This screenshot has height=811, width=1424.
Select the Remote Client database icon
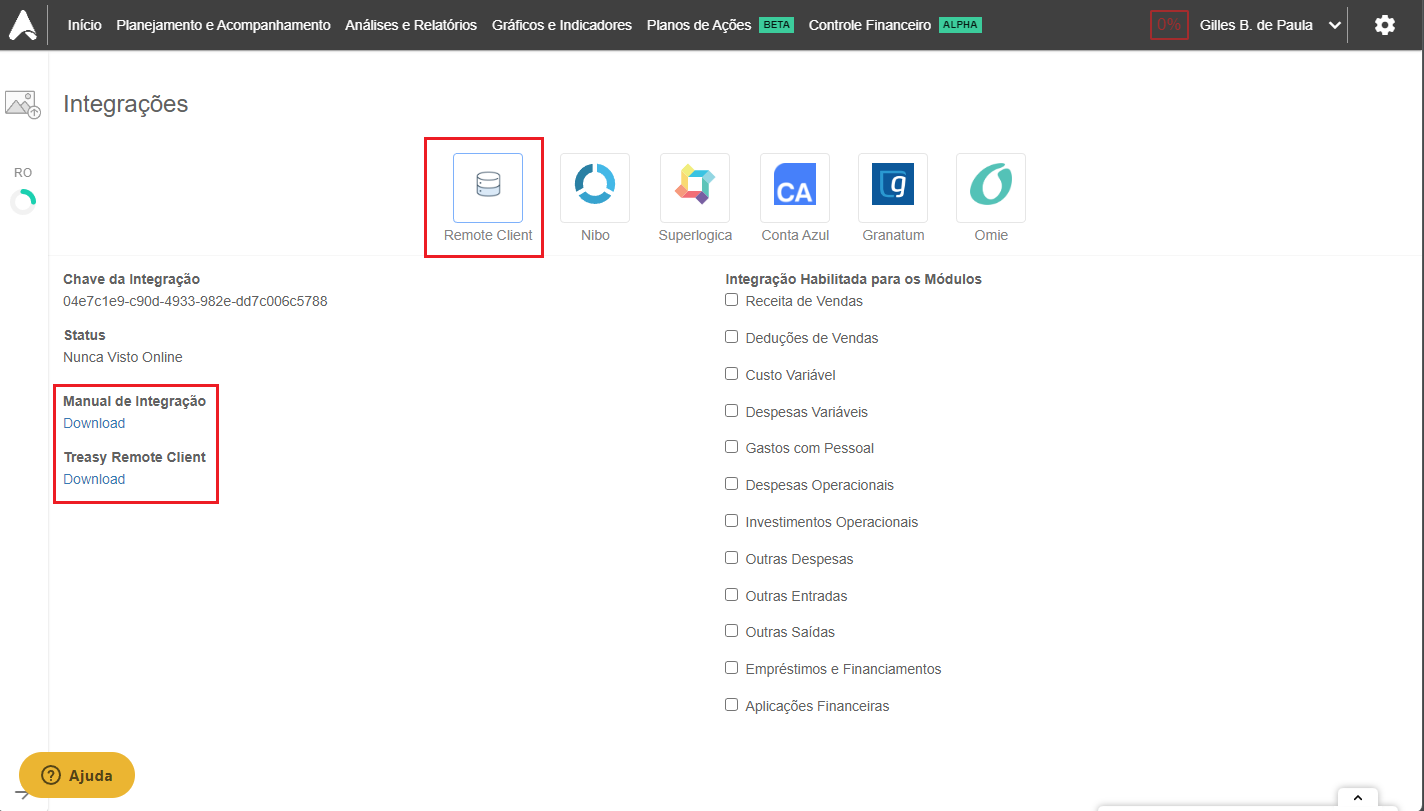(488, 188)
